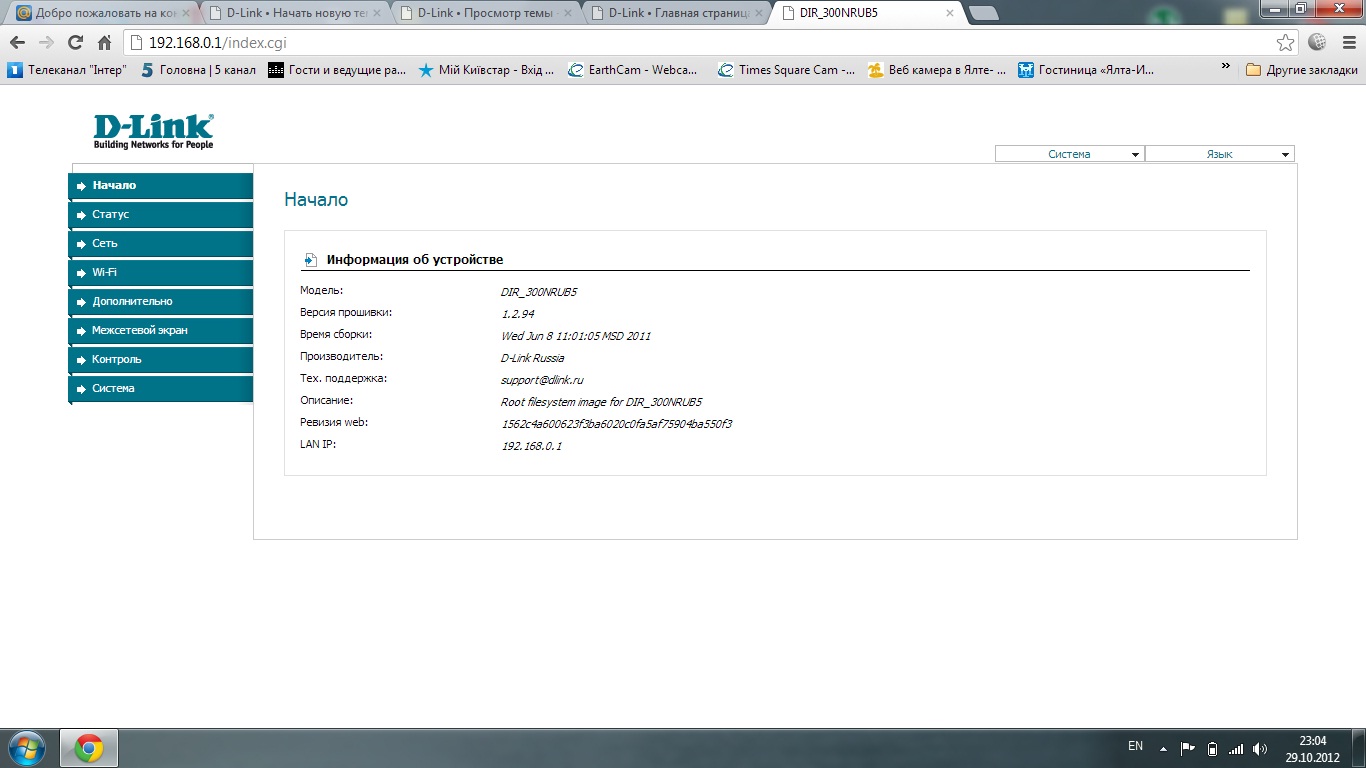The image size is (1366, 768).
Task: Click the support@dlink.ru address
Action: click(x=542, y=380)
